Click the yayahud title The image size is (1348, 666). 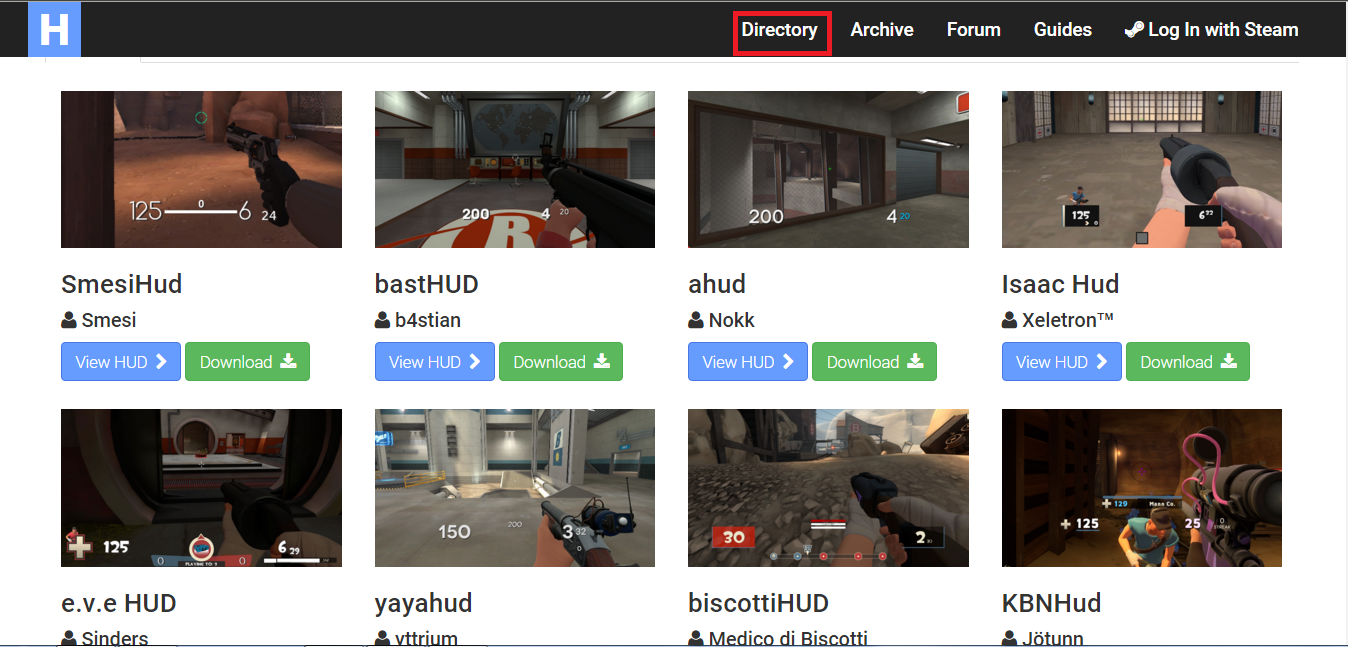click(424, 603)
